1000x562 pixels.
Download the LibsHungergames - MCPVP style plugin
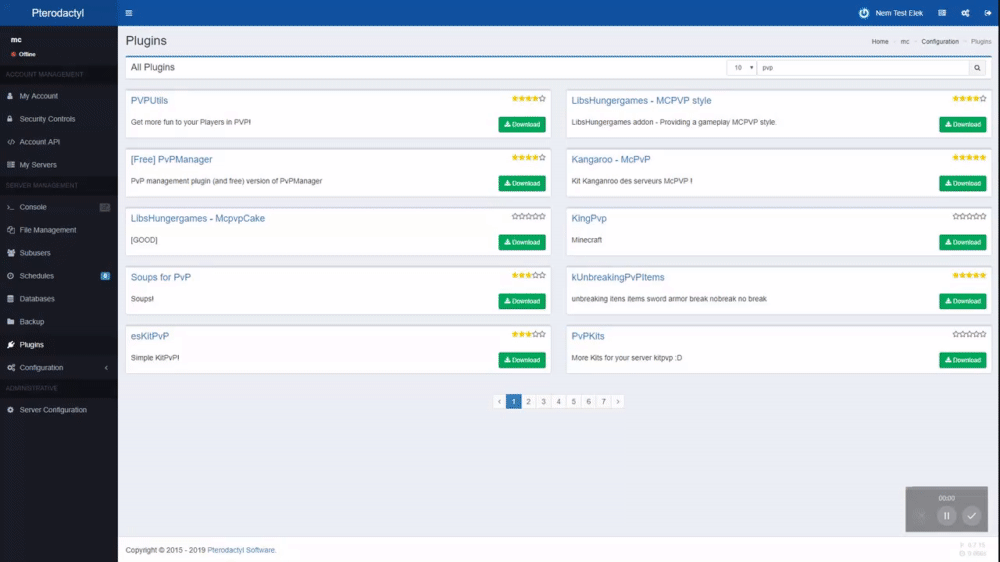click(962, 124)
